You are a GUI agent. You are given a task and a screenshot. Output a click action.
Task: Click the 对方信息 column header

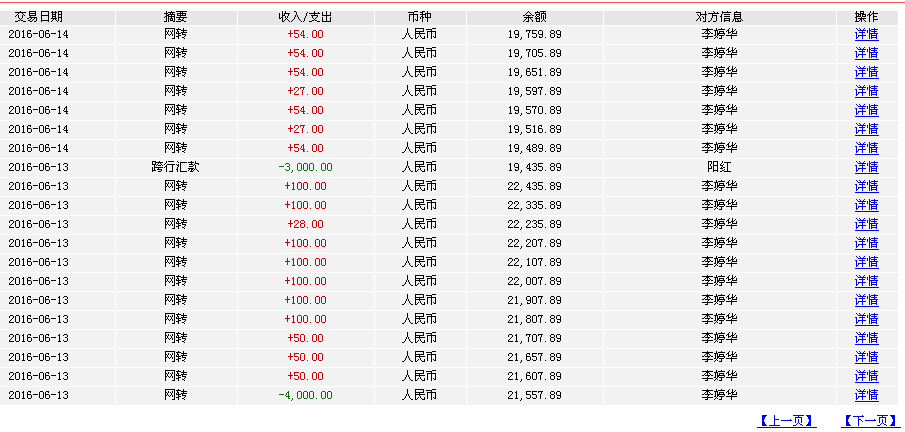719,17
